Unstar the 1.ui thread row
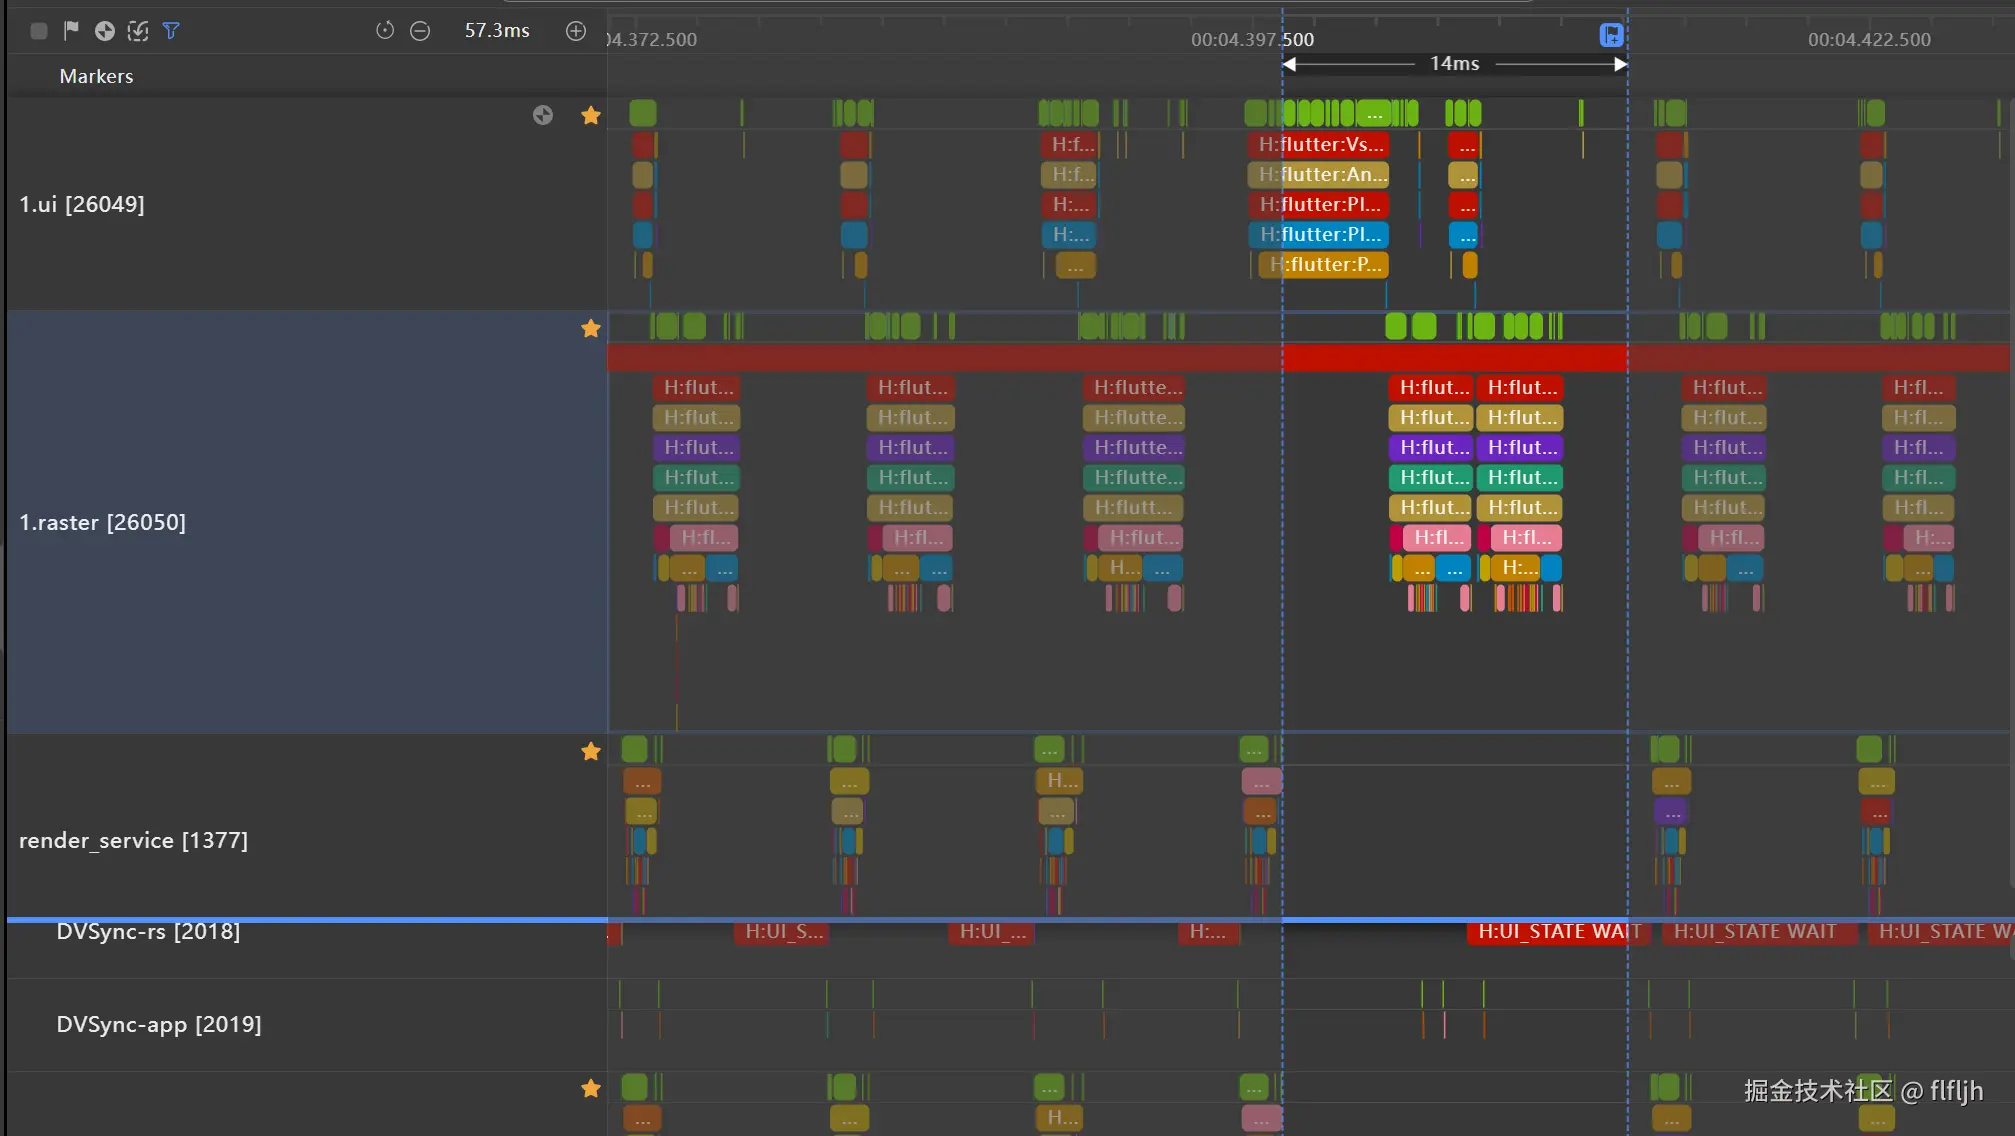This screenshot has height=1136, width=2015. [x=591, y=115]
